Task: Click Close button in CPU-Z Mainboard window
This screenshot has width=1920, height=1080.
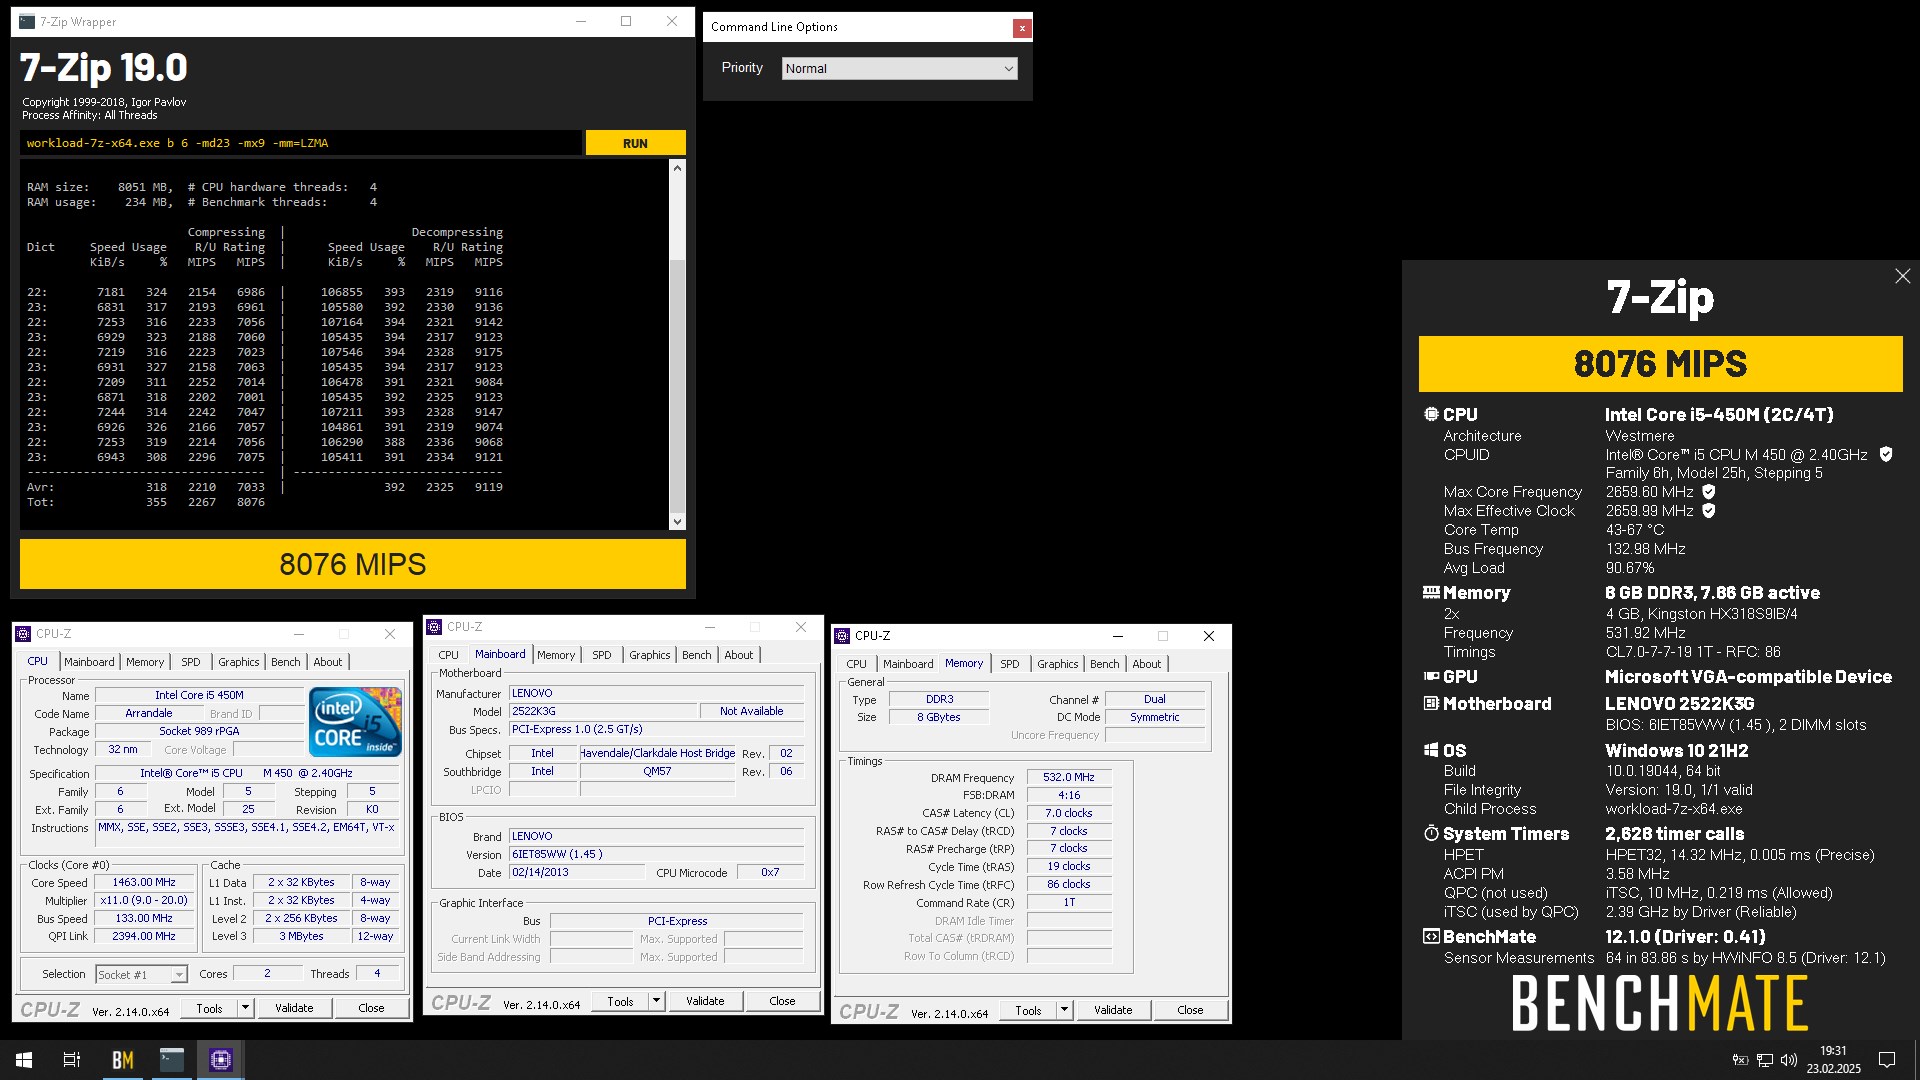Action: point(782,1001)
